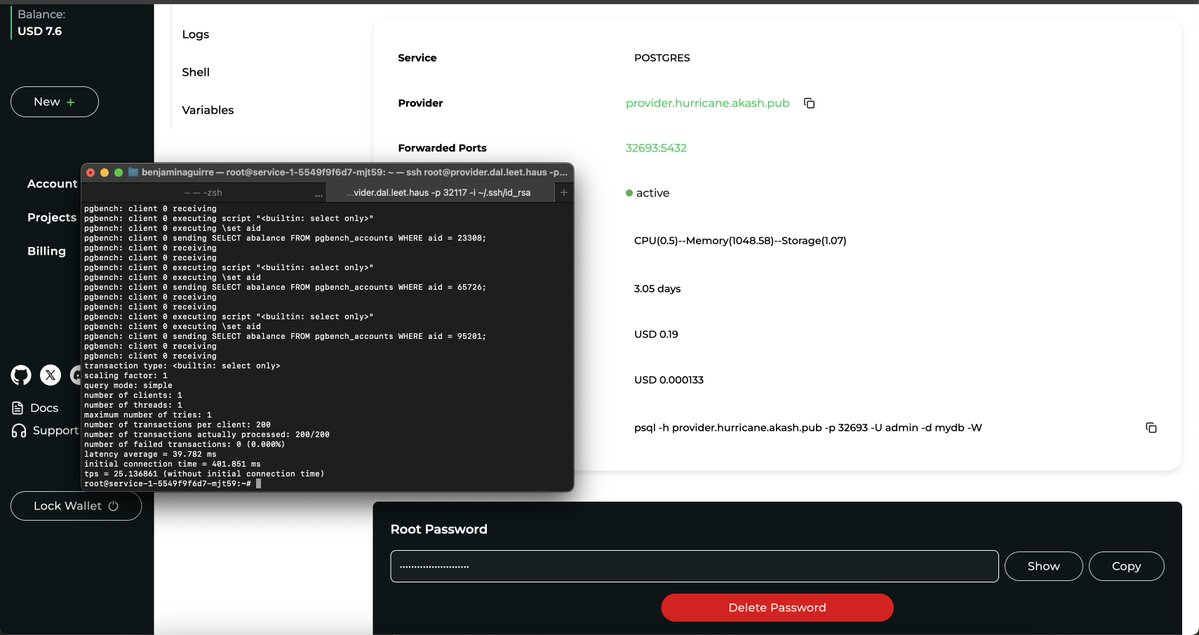Screen dimensions: 1199x635
Task: Copy the psql connection command via its icon
Action: click(1151, 428)
